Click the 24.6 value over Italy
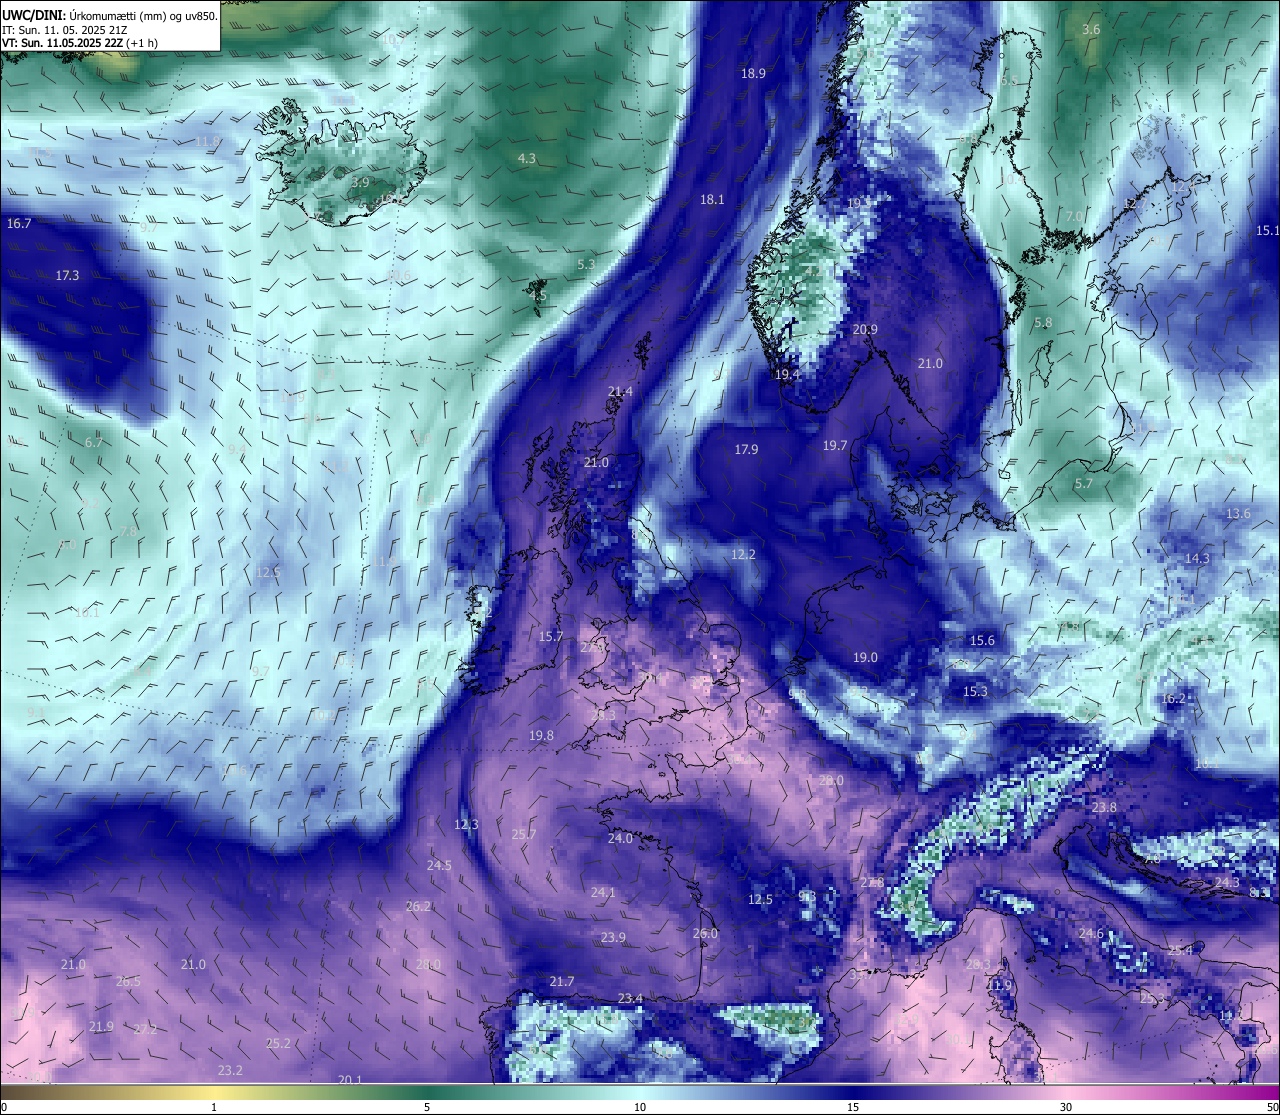This screenshot has height=1115, width=1280. point(1091,934)
